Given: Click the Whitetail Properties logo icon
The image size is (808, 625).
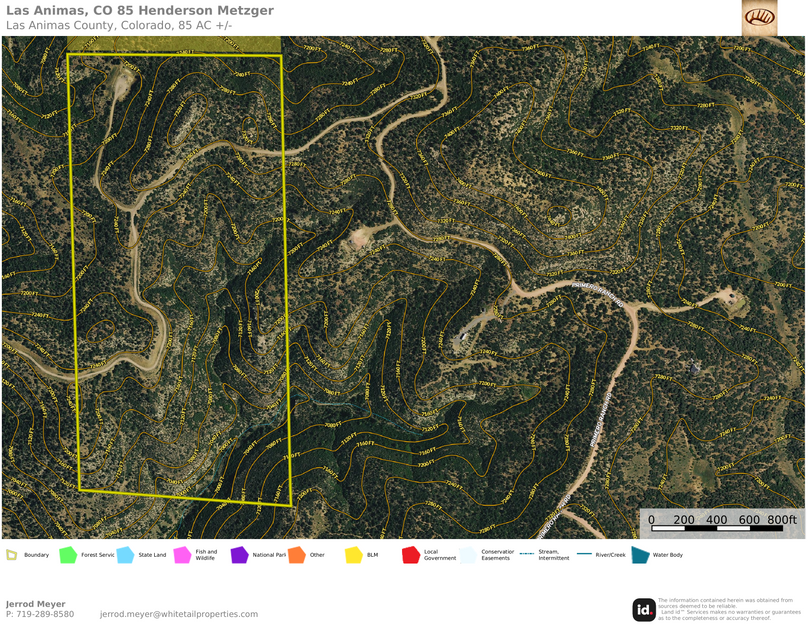Looking at the screenshot, I should 759,18.
